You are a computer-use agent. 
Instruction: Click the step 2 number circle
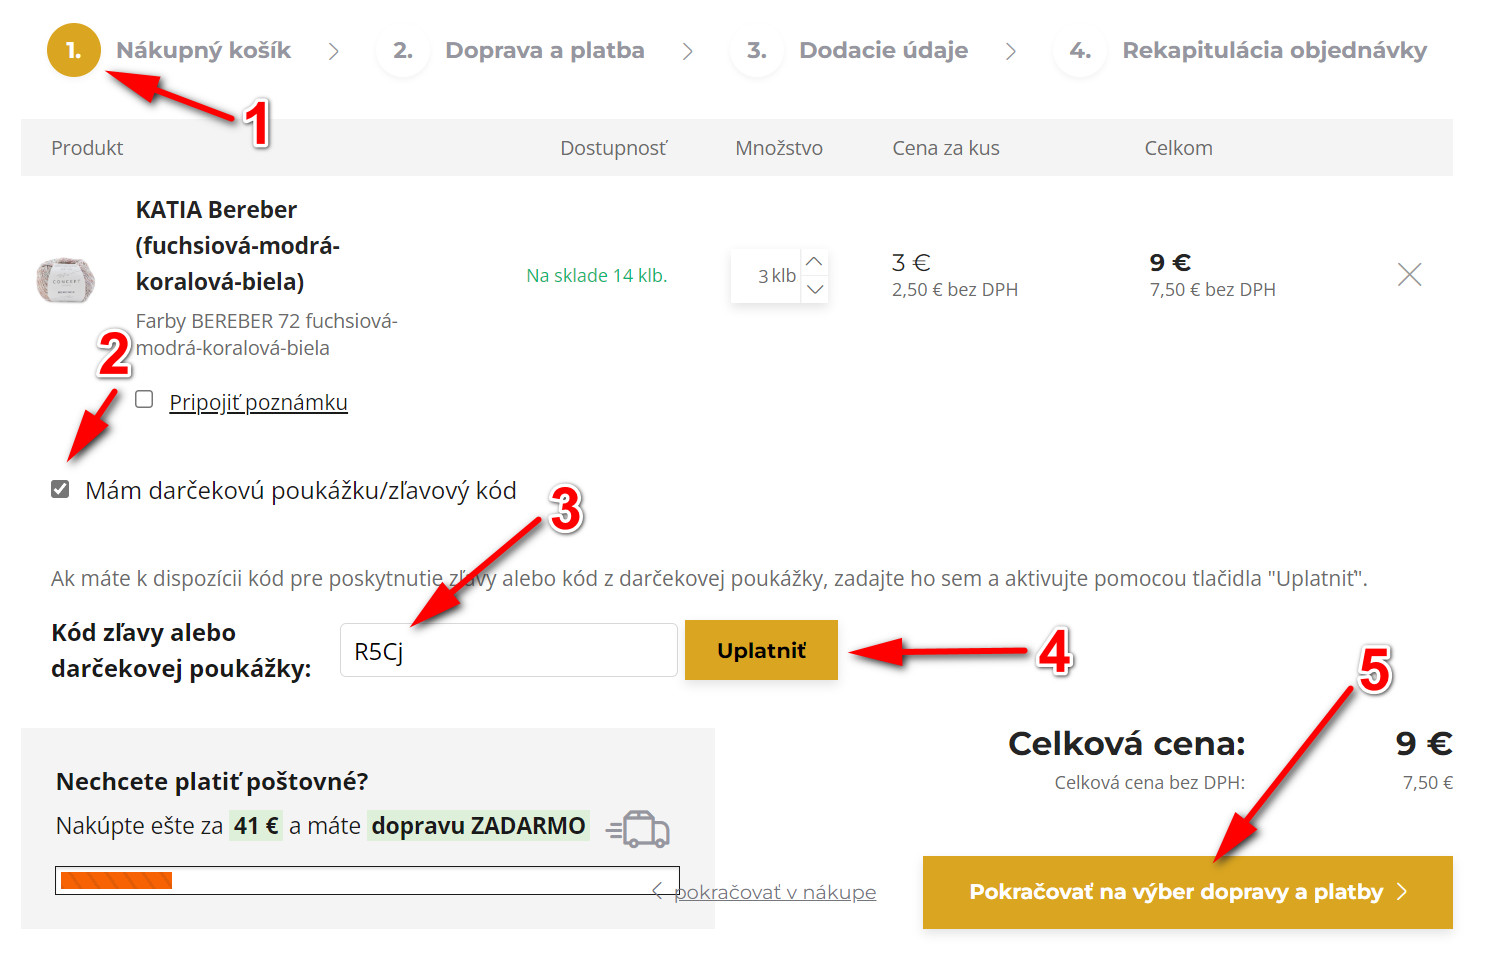[402, 50]
